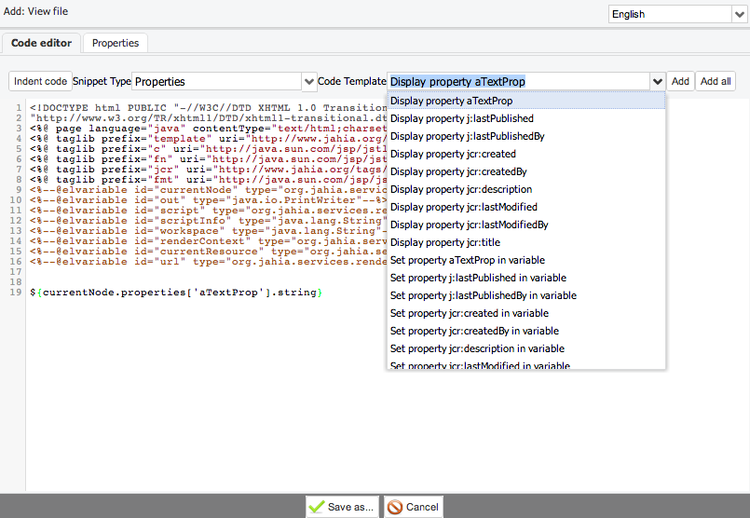Click the taglib prefix="jcr" line
750x518 pixels.
[208, 169]
